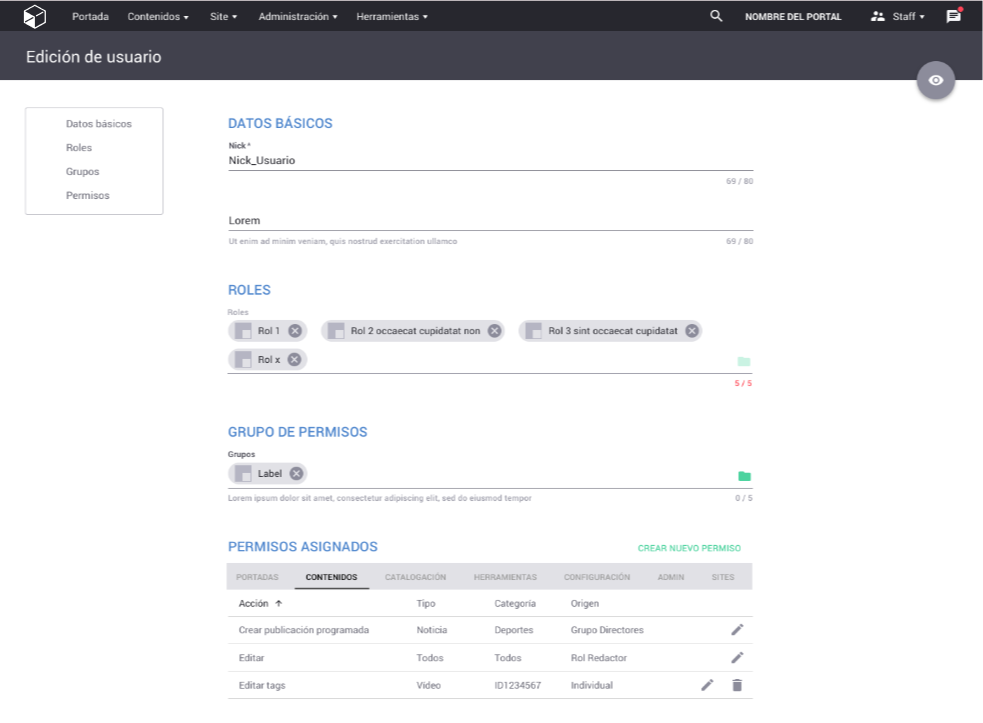The width and height of the screenshot is (983, 723).
Task: Toggle the floating preview eye button
Action: click(936, 80)
